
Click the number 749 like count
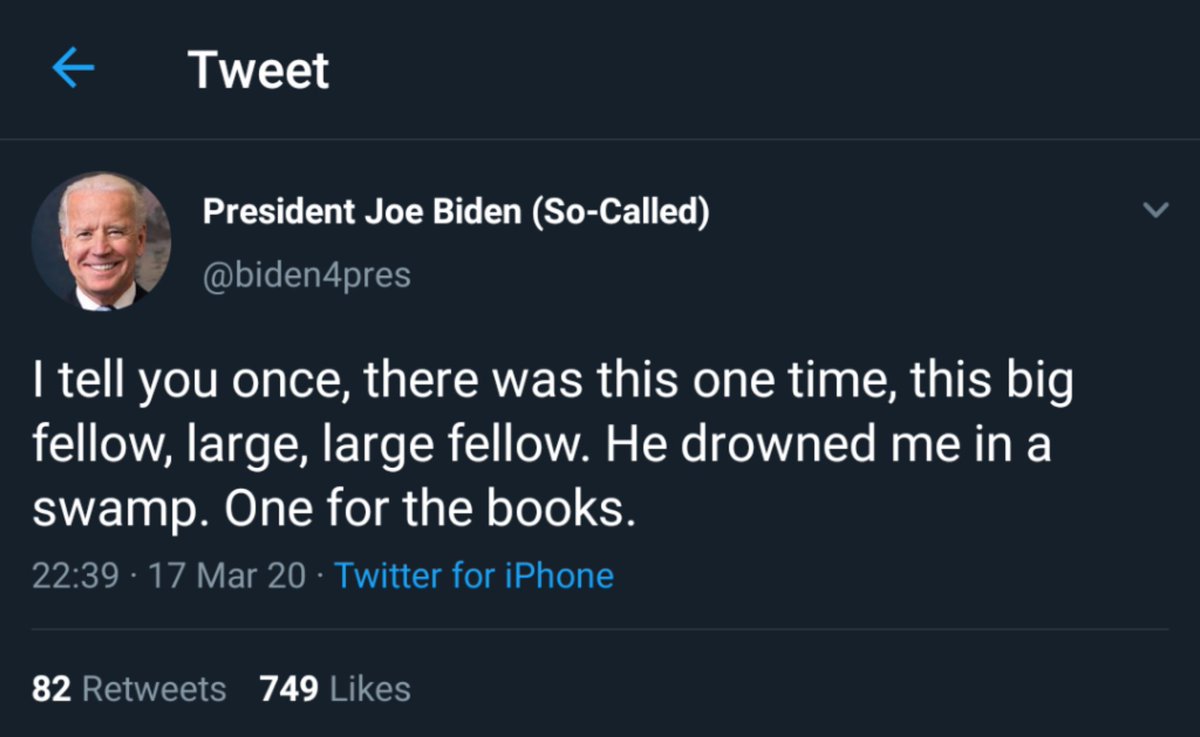(x=289, y=689)
